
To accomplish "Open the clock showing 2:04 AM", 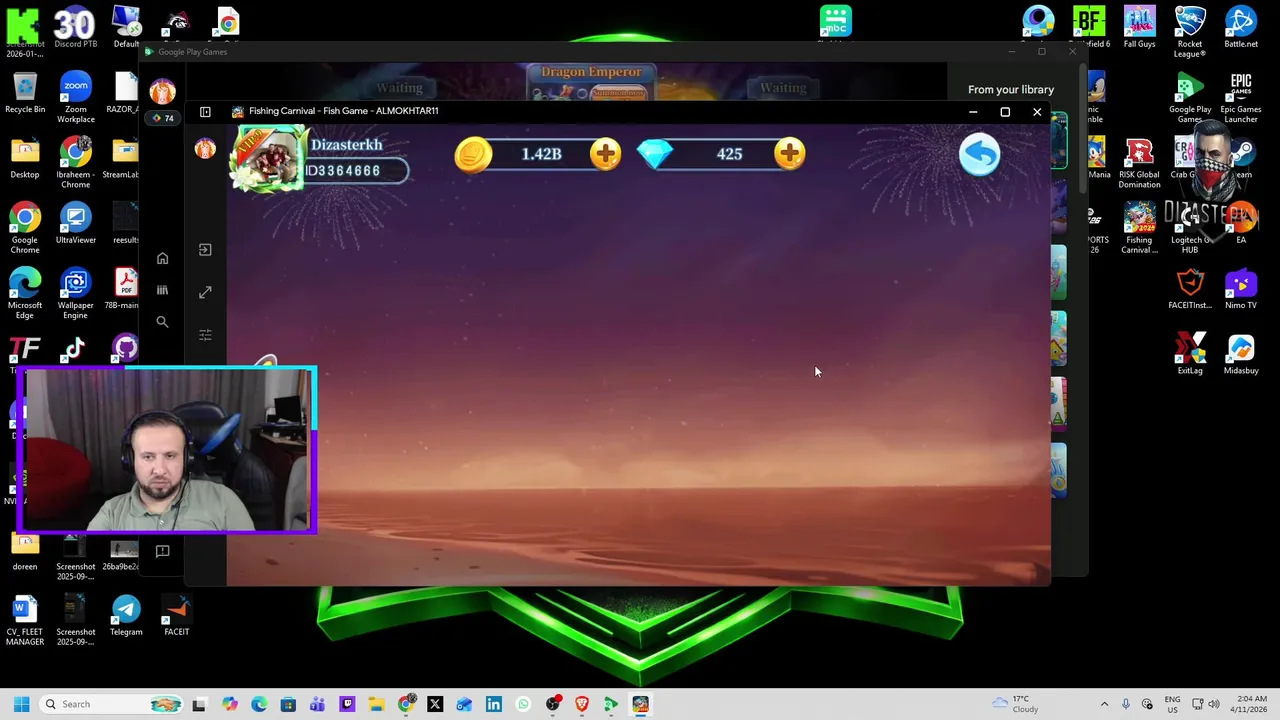I will (x=1249, y=704).
